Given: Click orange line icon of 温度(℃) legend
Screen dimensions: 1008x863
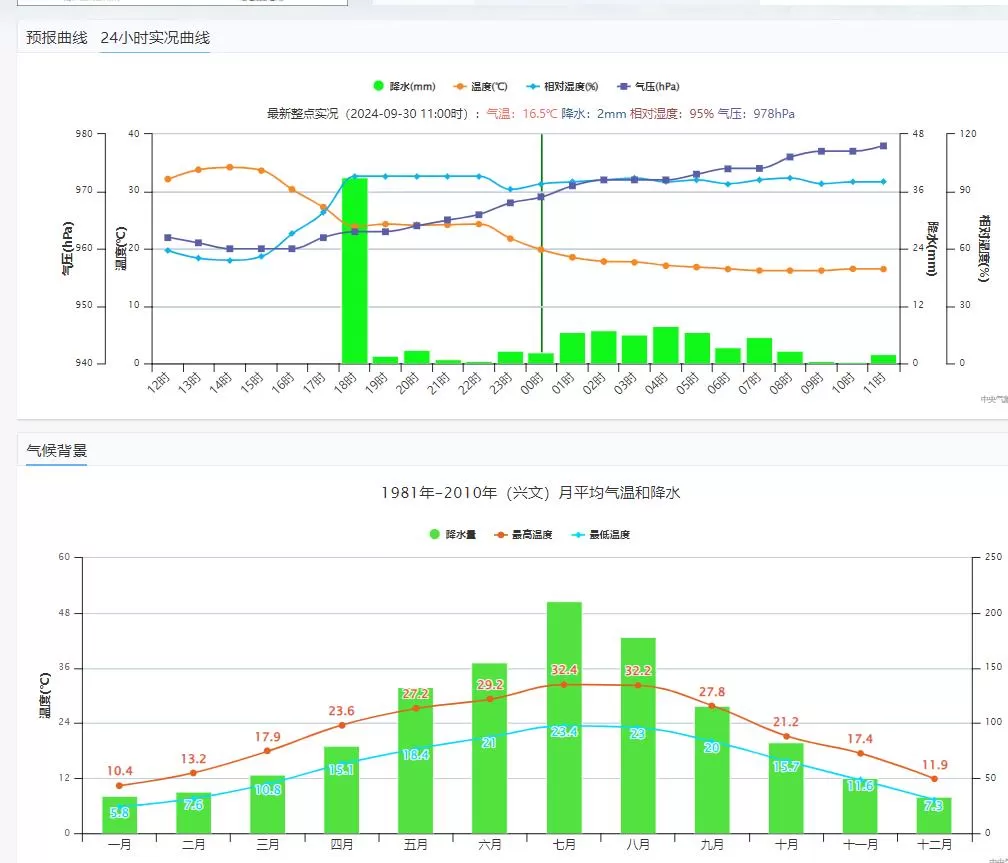Looking at the screenshot, I should (x=460, y=87).
